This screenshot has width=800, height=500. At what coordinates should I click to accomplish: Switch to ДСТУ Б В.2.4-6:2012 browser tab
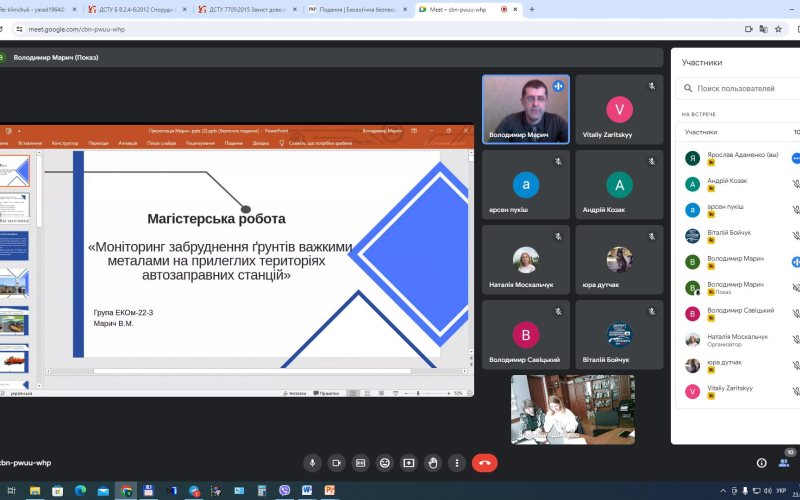point(138,9)
